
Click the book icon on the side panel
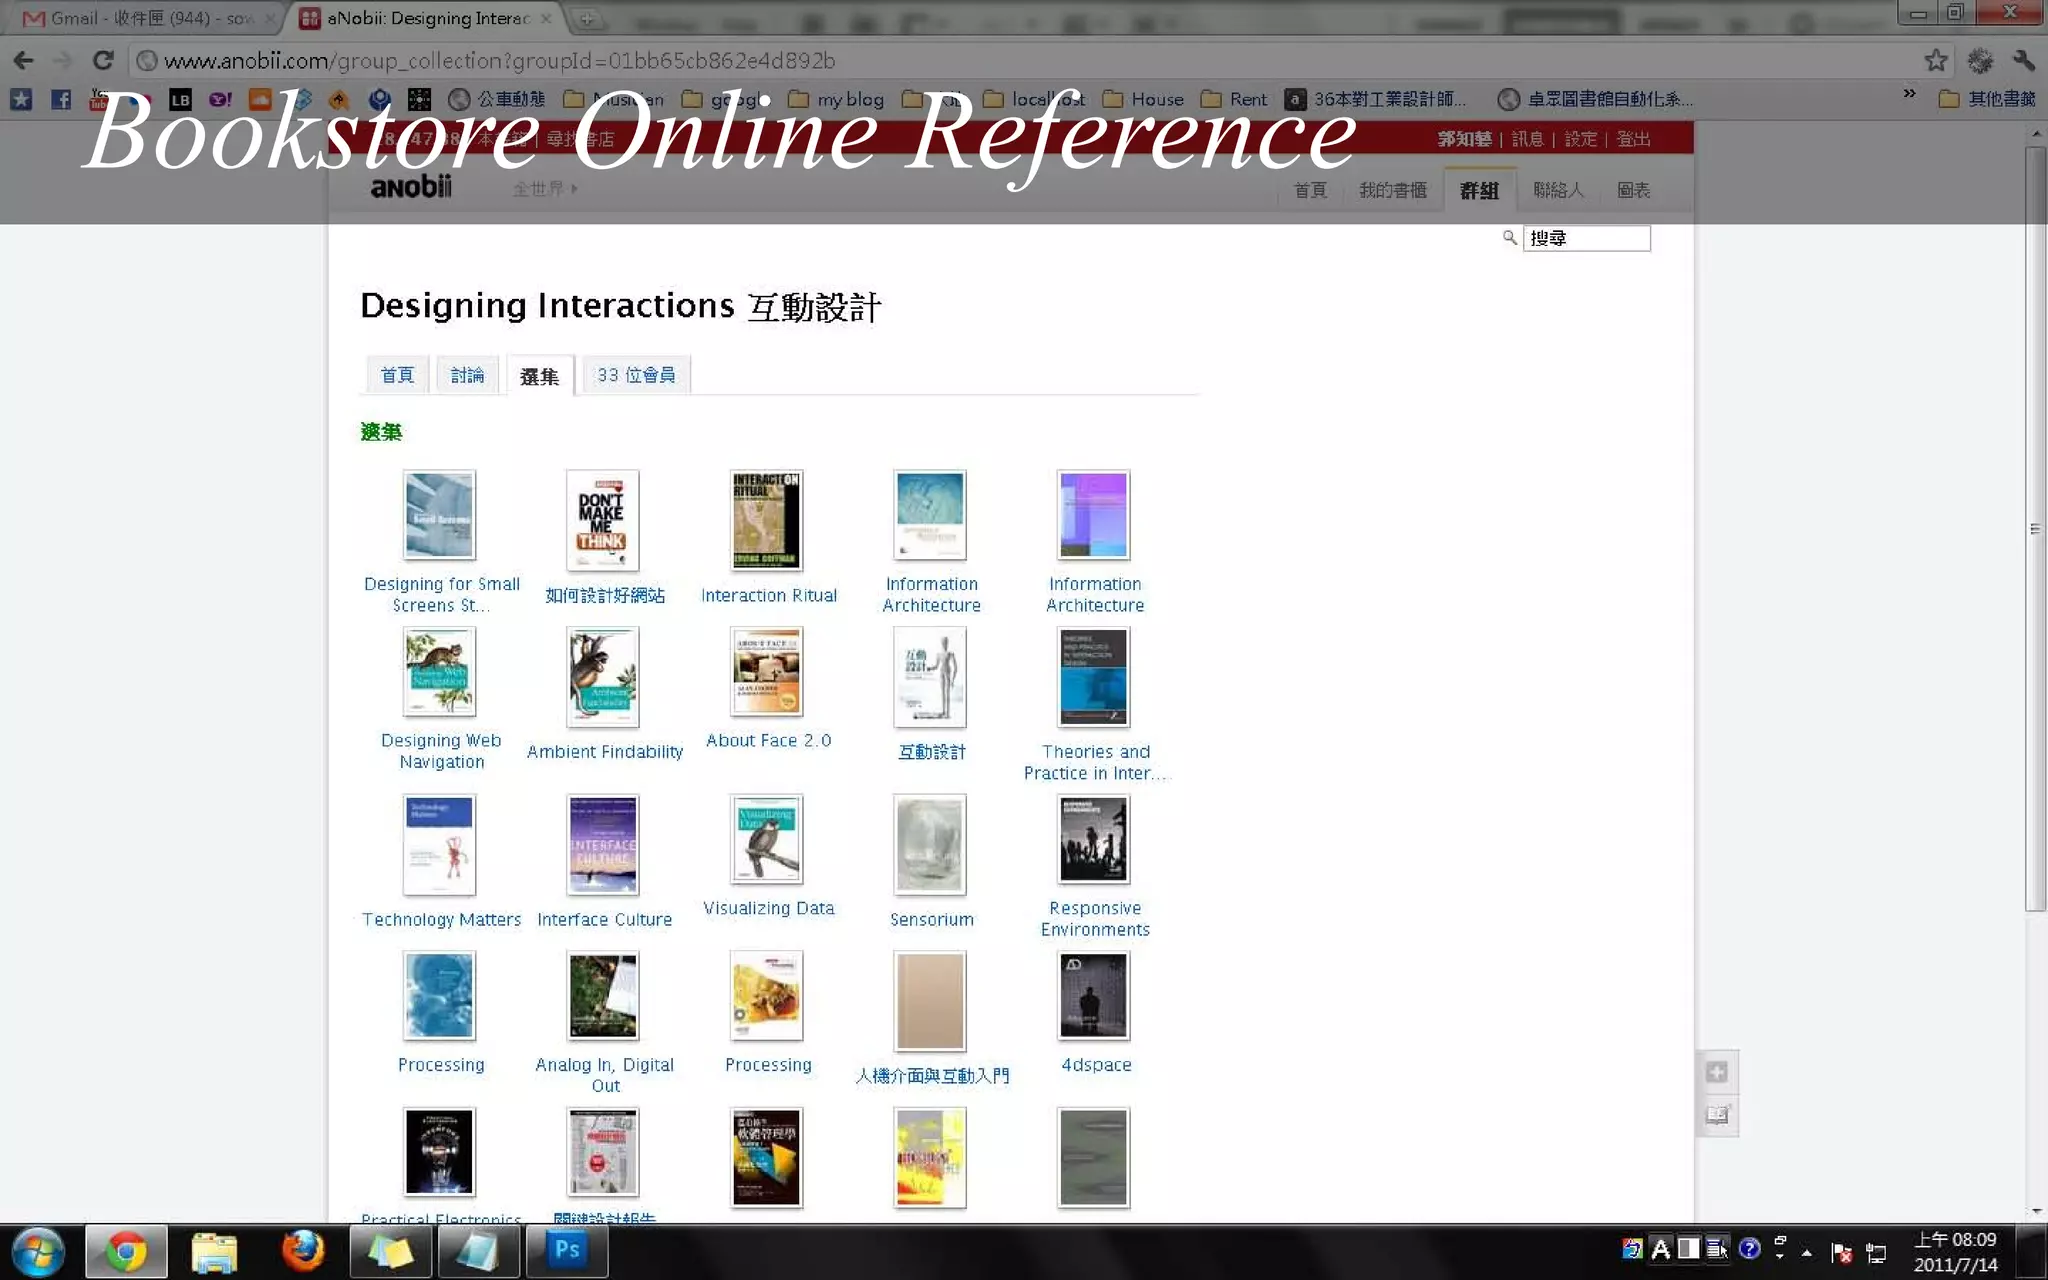point(1717,1115)
